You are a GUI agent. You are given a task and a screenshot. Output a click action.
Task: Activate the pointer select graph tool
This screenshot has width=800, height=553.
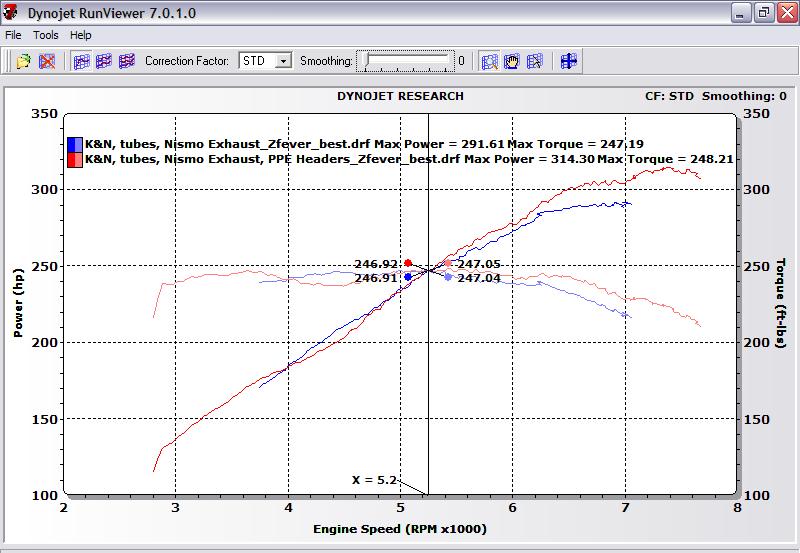tap(534, 61)
